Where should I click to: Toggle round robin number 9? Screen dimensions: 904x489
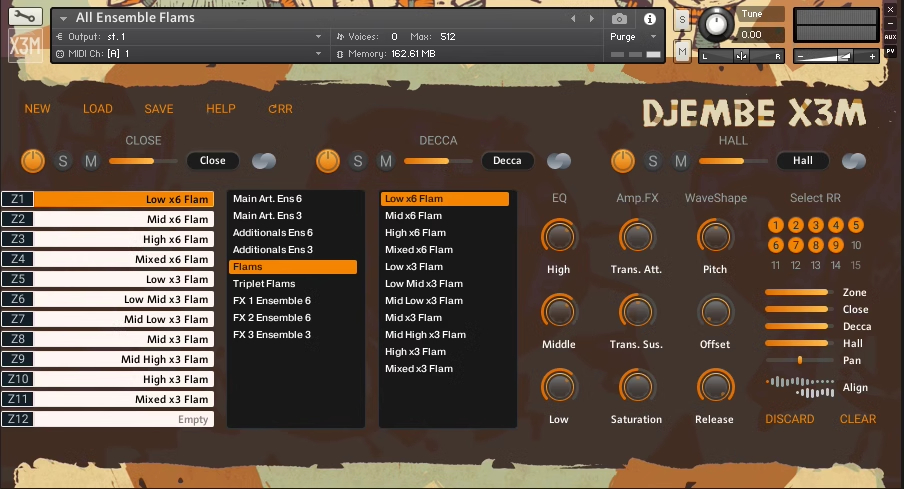coord(836,246)
